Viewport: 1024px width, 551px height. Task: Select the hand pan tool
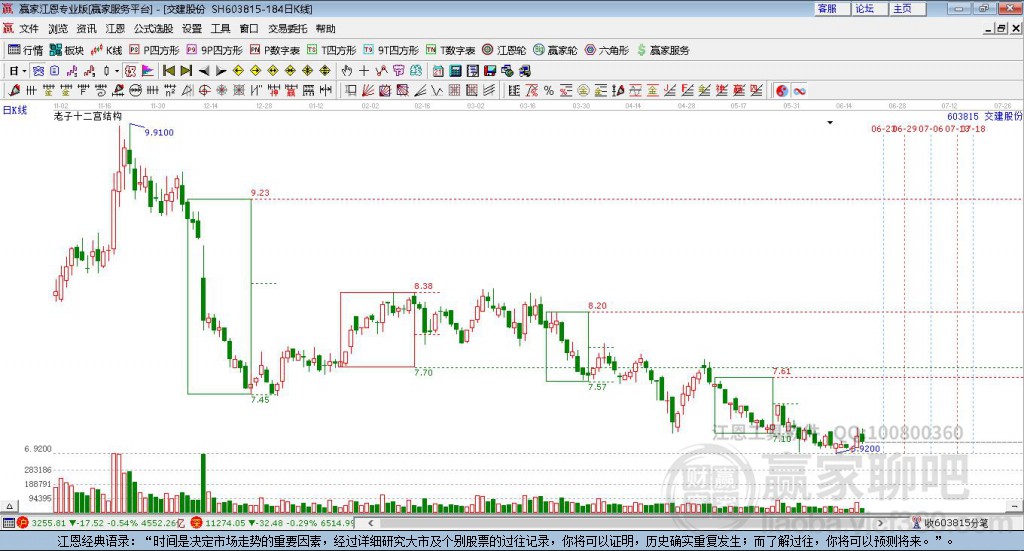point(347,71)
